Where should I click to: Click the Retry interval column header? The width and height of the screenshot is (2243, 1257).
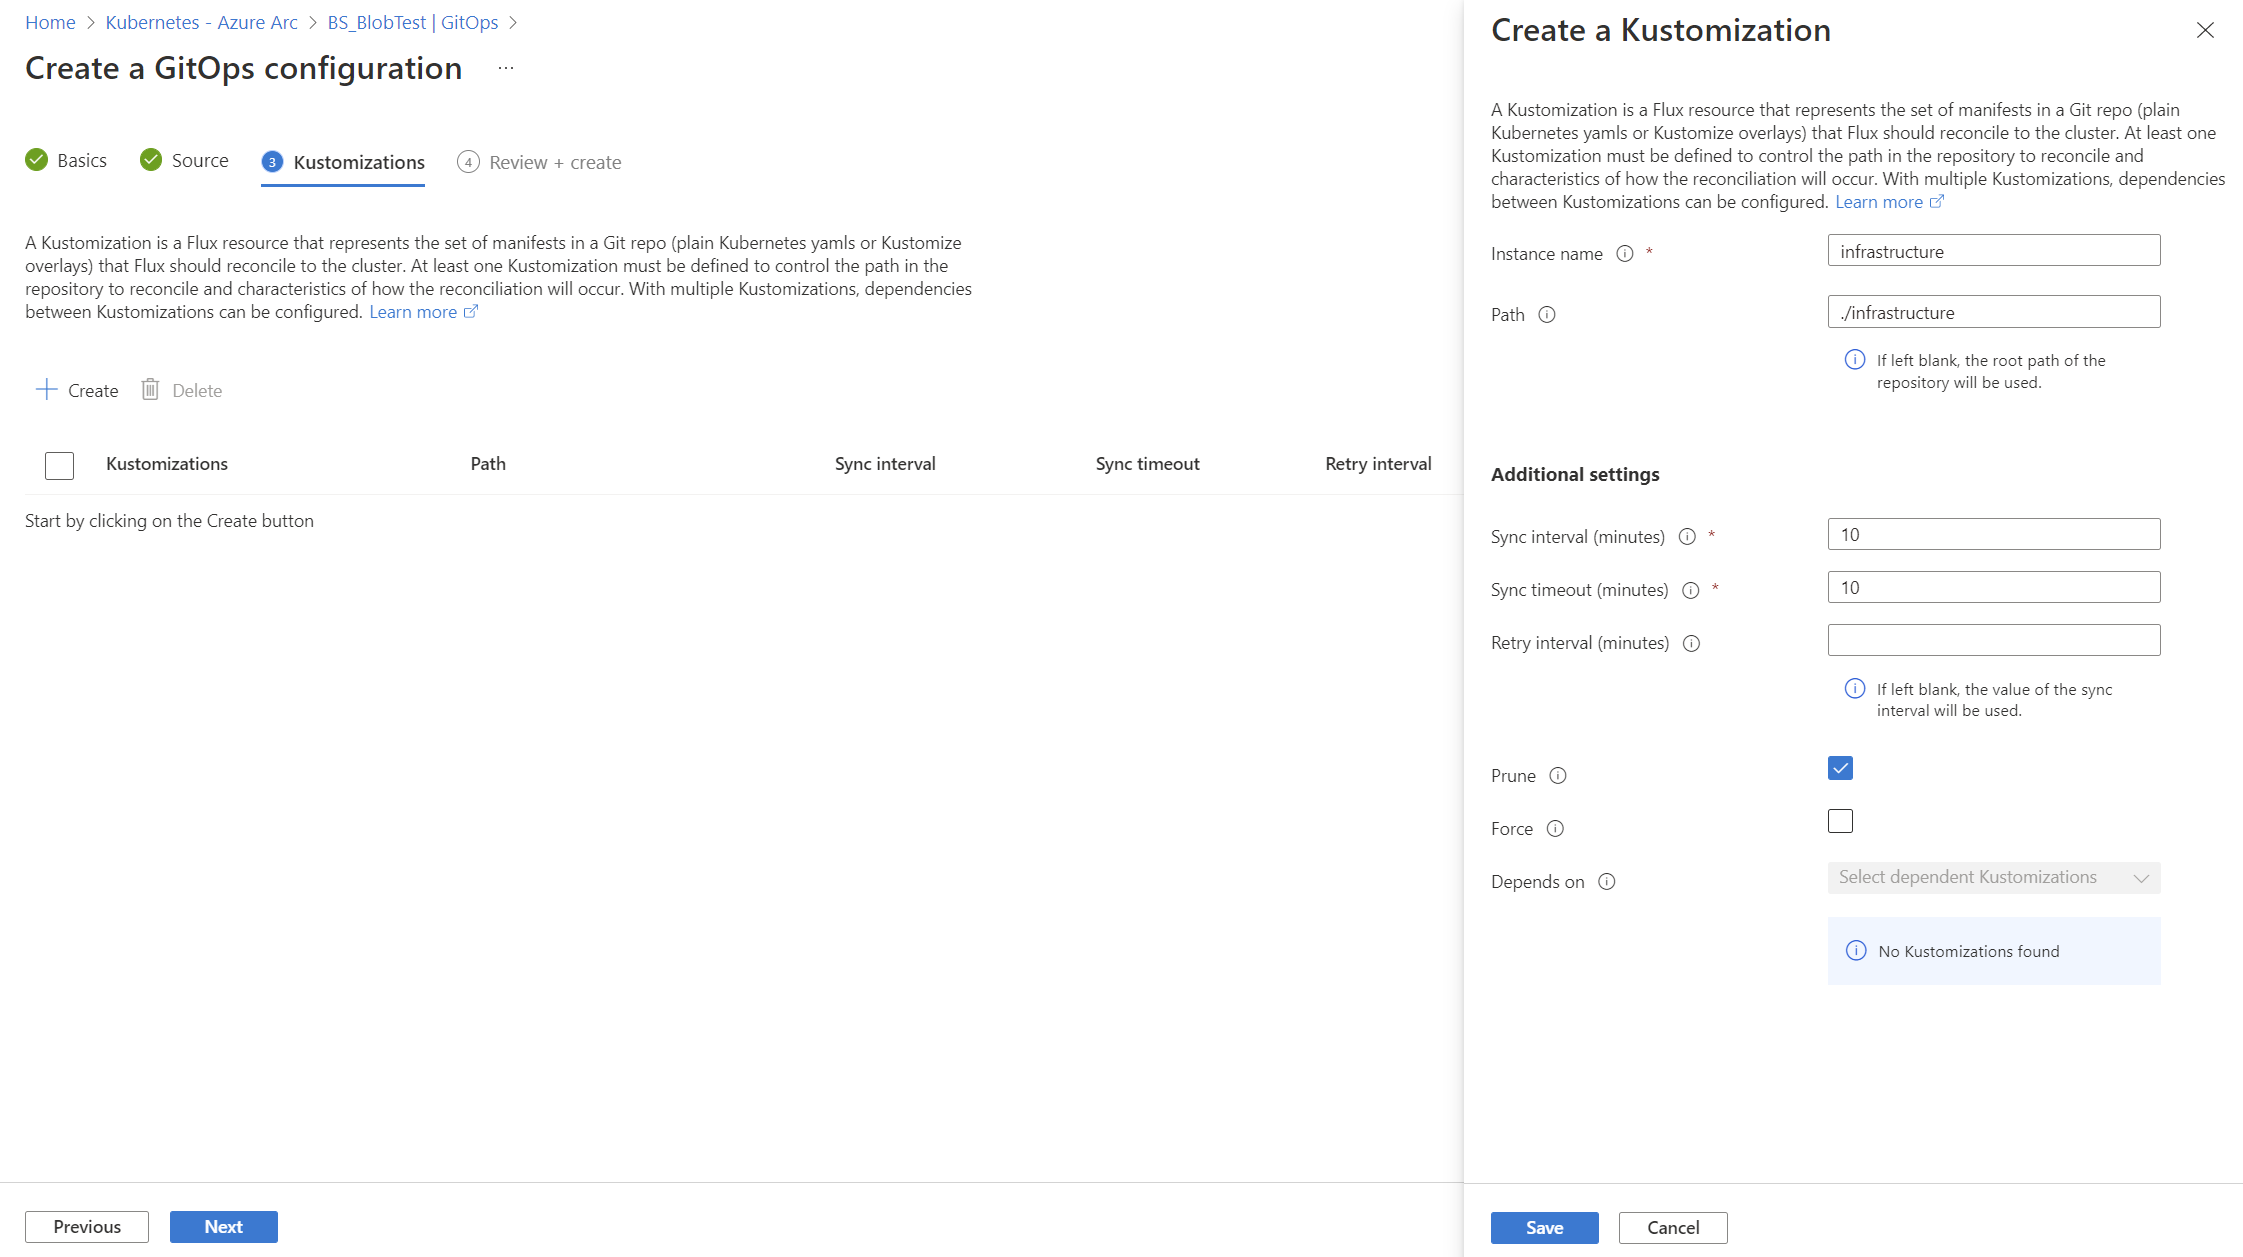click(1378, 464)
